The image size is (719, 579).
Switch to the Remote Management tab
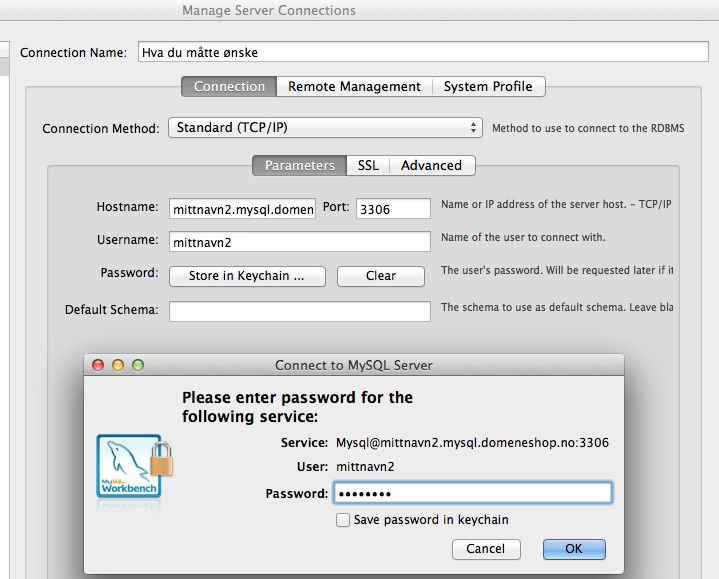coord(354,87)
